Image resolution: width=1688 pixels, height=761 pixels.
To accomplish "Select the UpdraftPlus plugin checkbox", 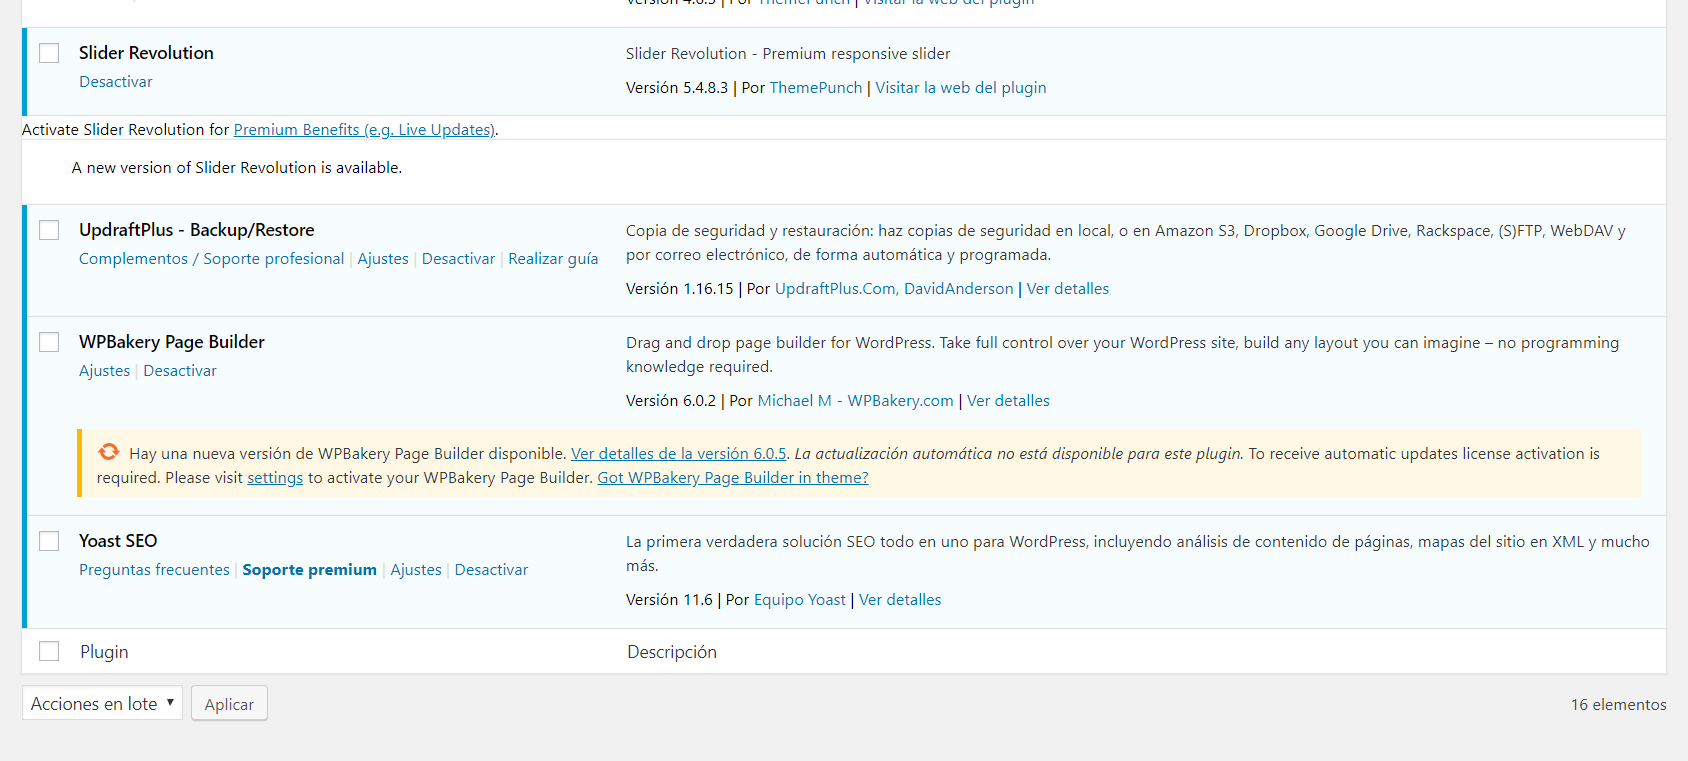I will [x=49, y=230].
